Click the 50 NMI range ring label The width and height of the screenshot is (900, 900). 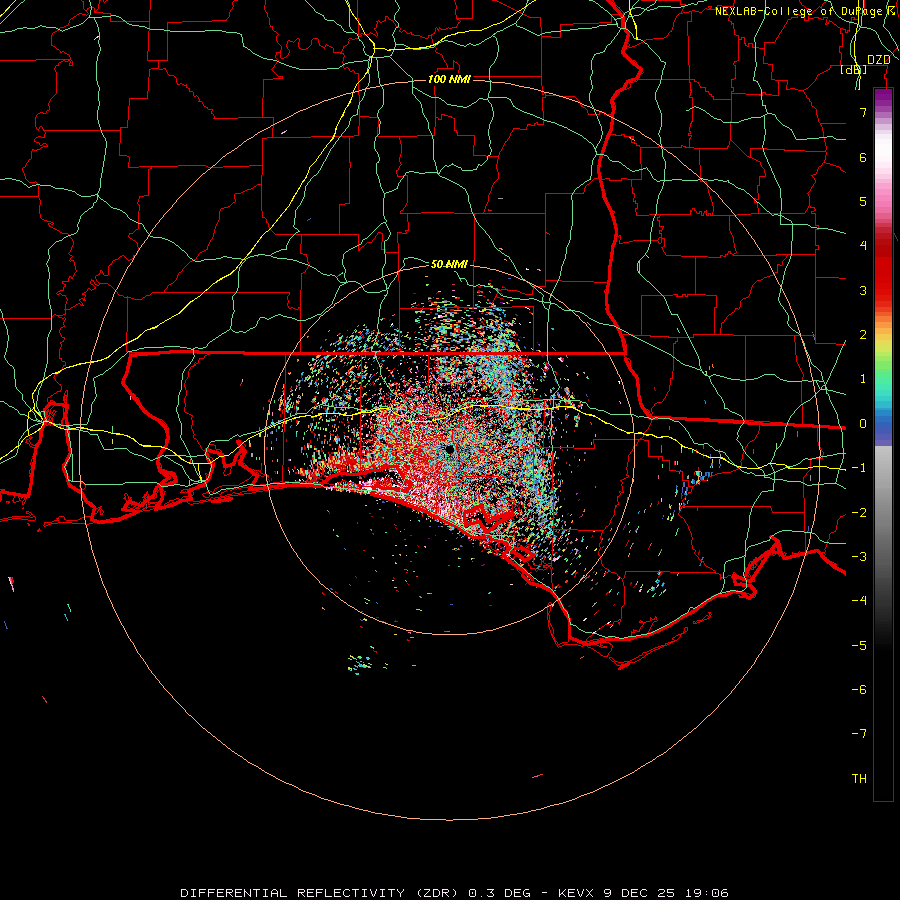[449, 264]
